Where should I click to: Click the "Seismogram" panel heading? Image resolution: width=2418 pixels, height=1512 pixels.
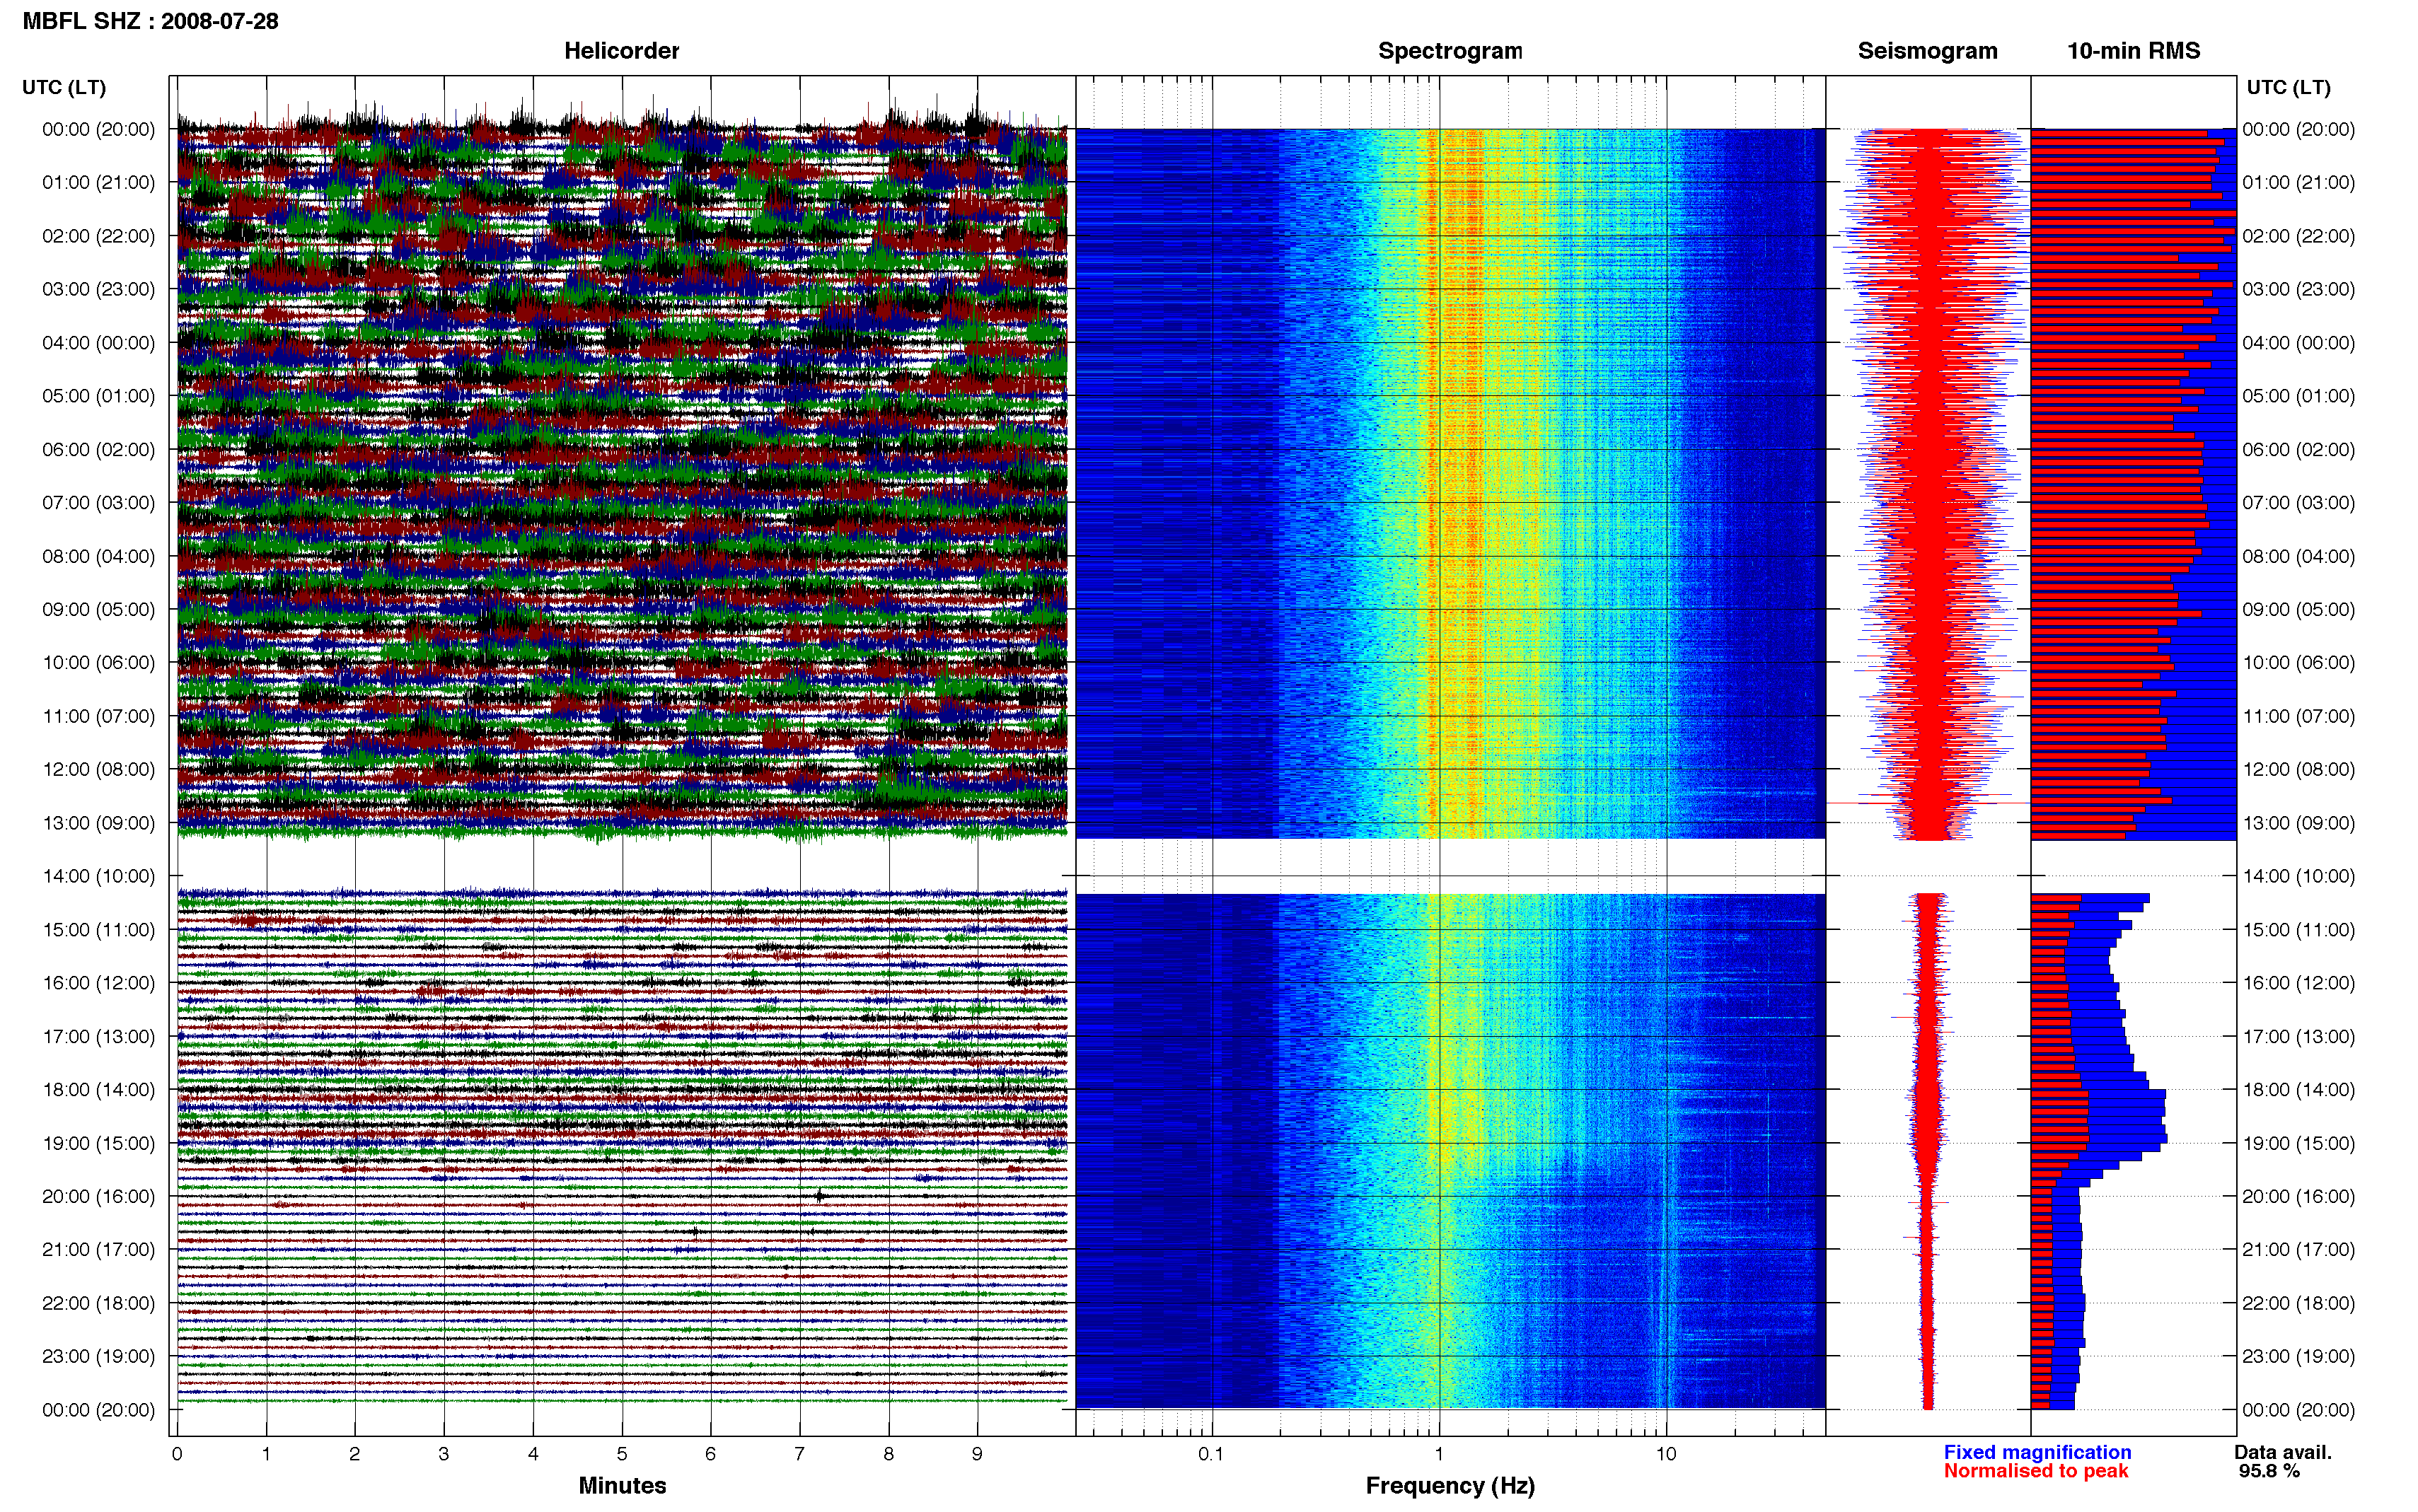point(1927,51)
